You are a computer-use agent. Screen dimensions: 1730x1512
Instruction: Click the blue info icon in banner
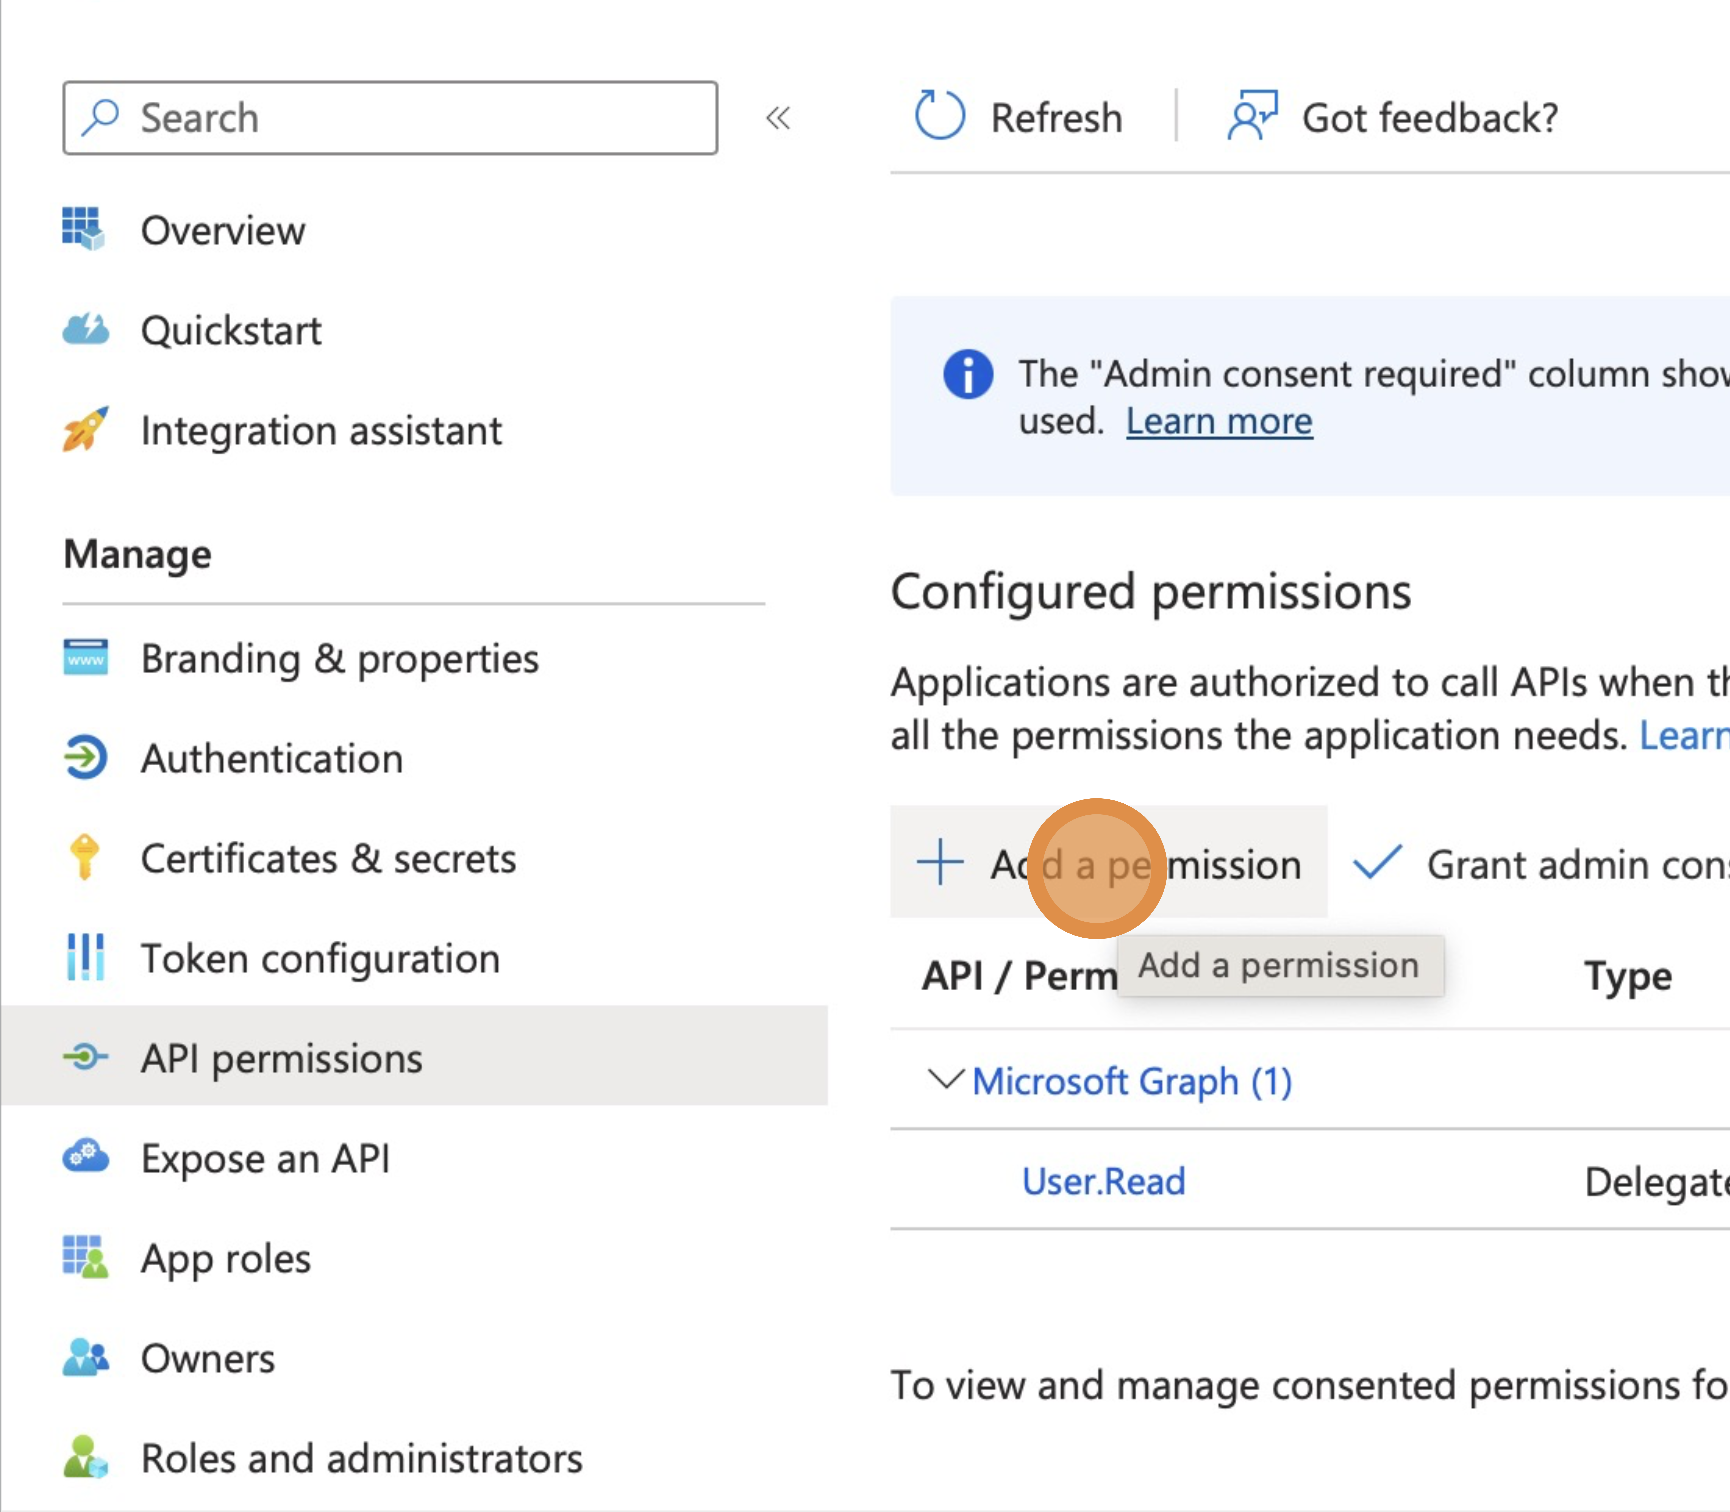click(968, 375)
